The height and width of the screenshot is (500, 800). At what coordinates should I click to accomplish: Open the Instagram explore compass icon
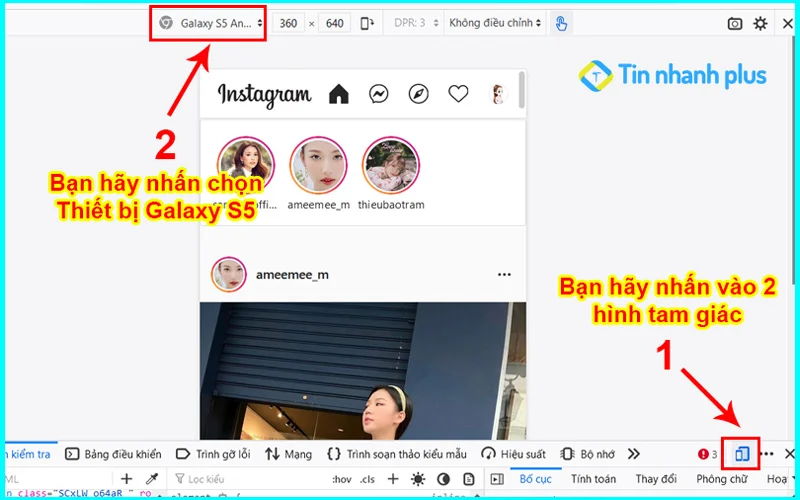coord(418,94)
